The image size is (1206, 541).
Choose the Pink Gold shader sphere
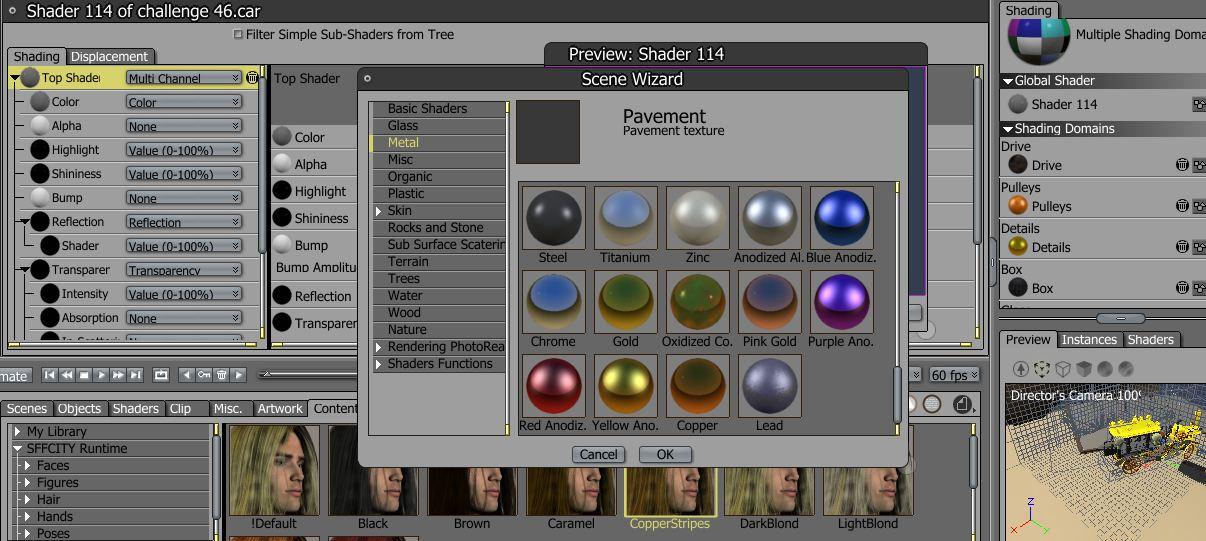769,301
